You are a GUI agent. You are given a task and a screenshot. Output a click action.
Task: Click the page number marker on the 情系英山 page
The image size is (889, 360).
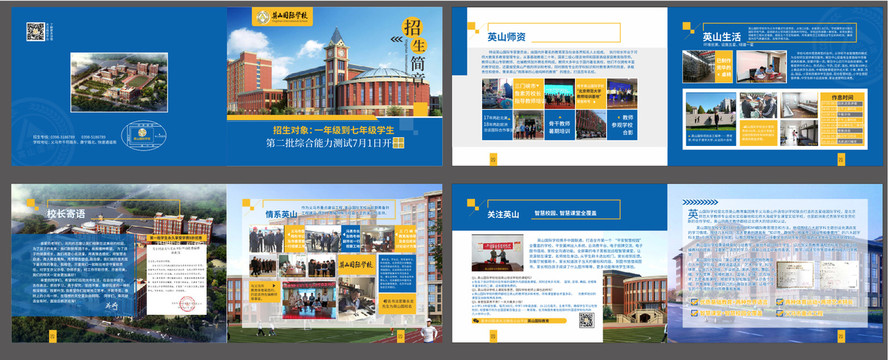point(400,337)
